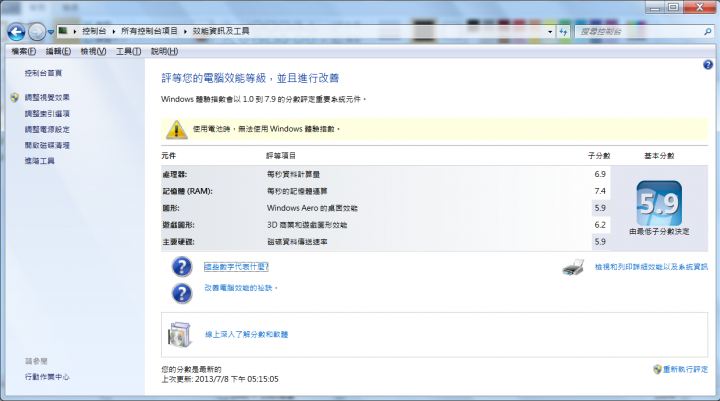Click the 處理器: component label
The height and width of the screenshot is (401, 720).
click(174, 175)
